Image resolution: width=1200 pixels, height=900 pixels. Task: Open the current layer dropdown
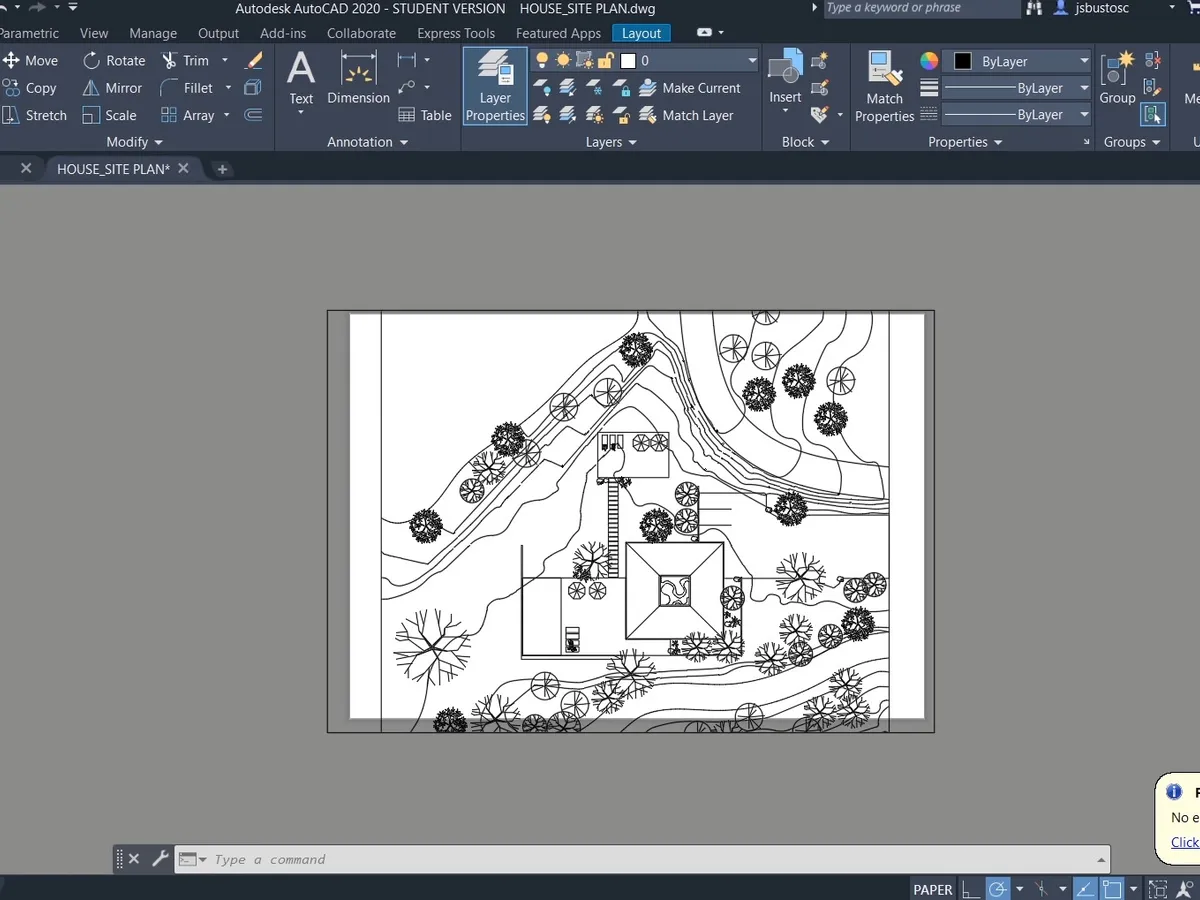[x=750, y=60]
